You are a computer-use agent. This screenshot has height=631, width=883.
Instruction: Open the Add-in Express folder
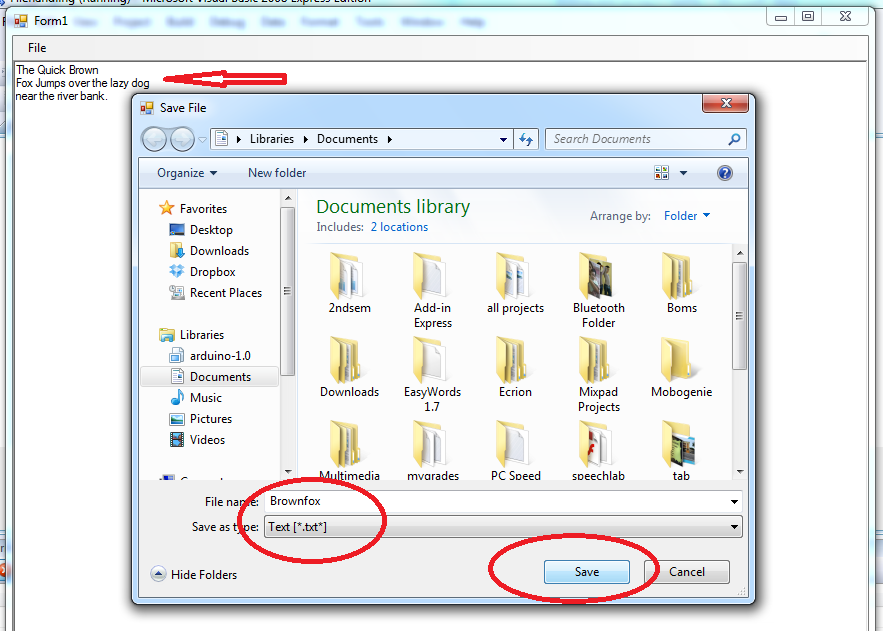point(432,290)
